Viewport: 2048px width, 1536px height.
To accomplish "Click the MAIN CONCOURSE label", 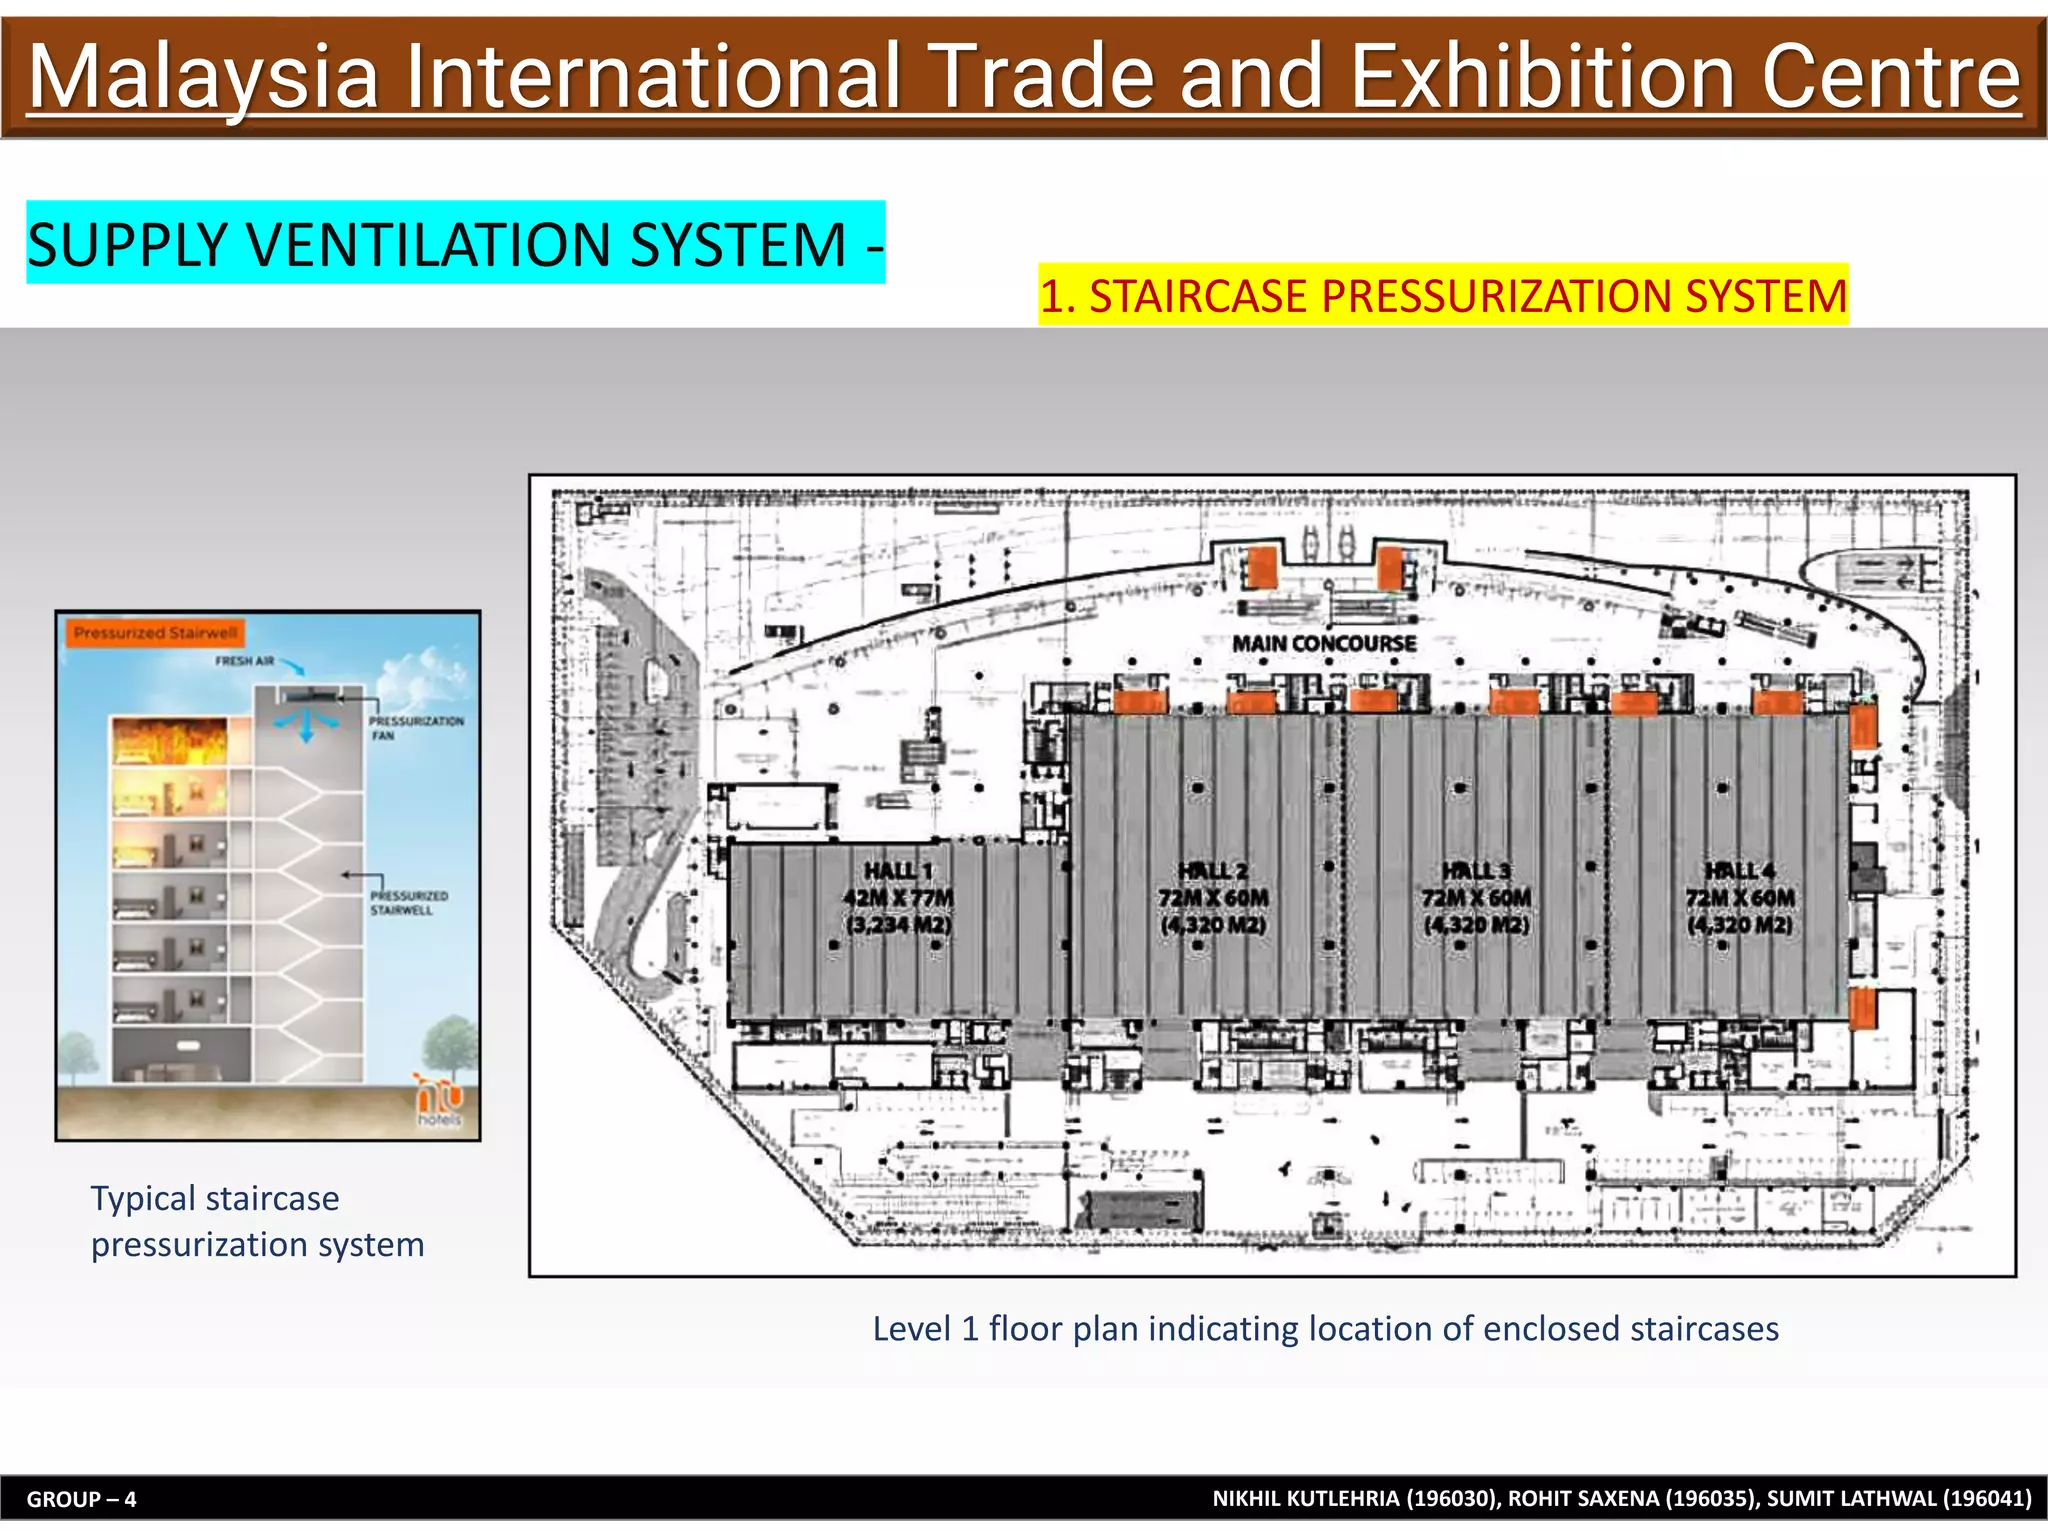I will tap(1324, 643).
